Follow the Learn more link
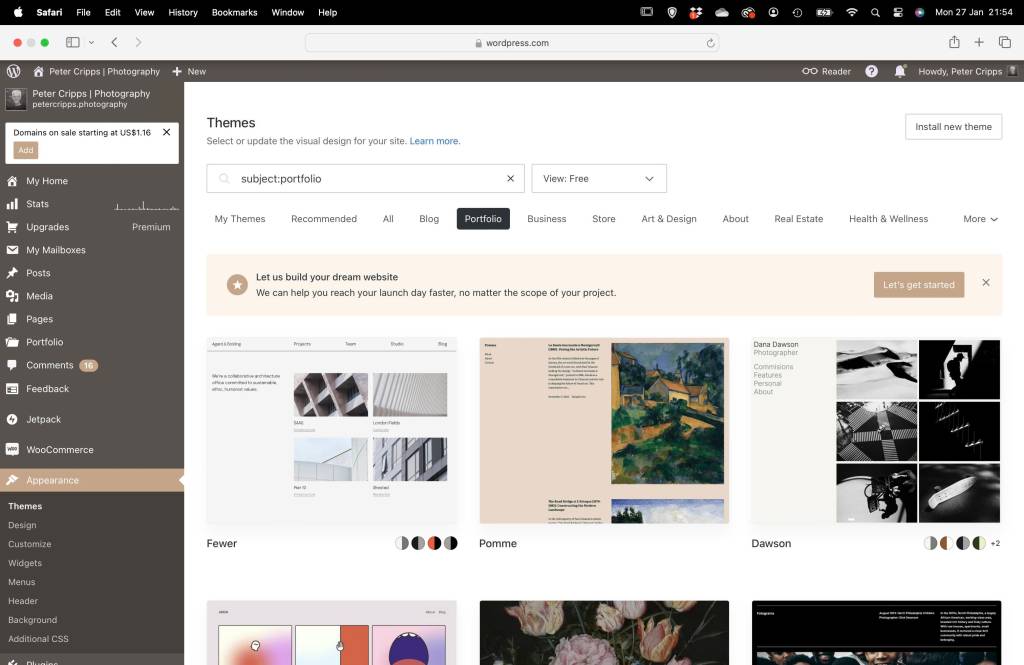The height and width of the screenshot is (665, 1024). click(x=434, y=141)
